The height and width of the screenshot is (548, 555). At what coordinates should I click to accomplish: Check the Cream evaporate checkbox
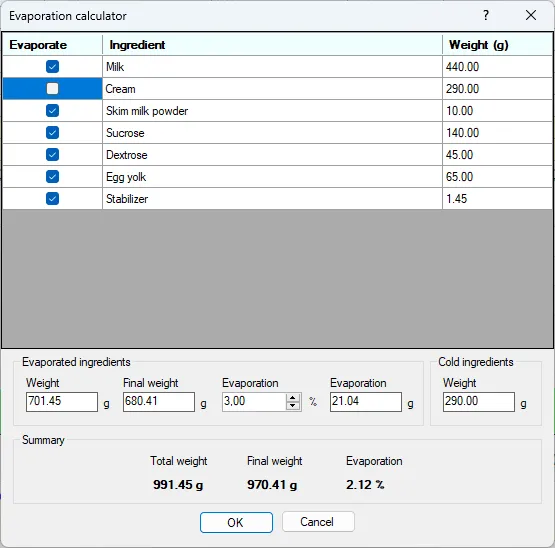[x=52, y=89]
